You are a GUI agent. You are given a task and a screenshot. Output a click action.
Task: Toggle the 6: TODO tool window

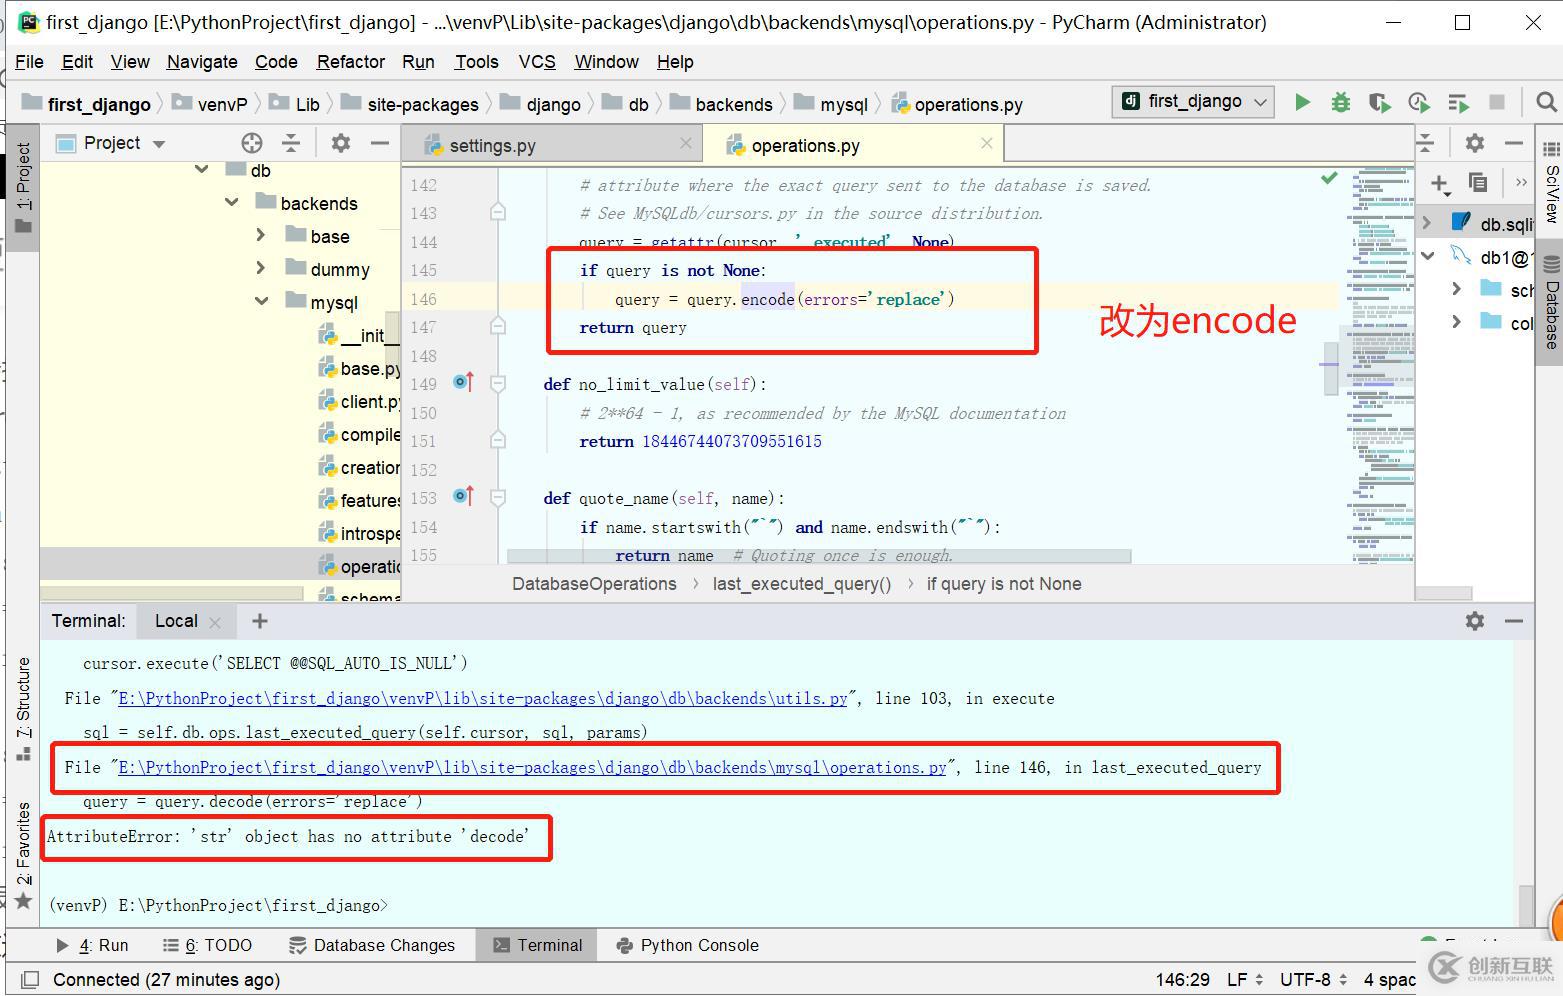[208, 945]
